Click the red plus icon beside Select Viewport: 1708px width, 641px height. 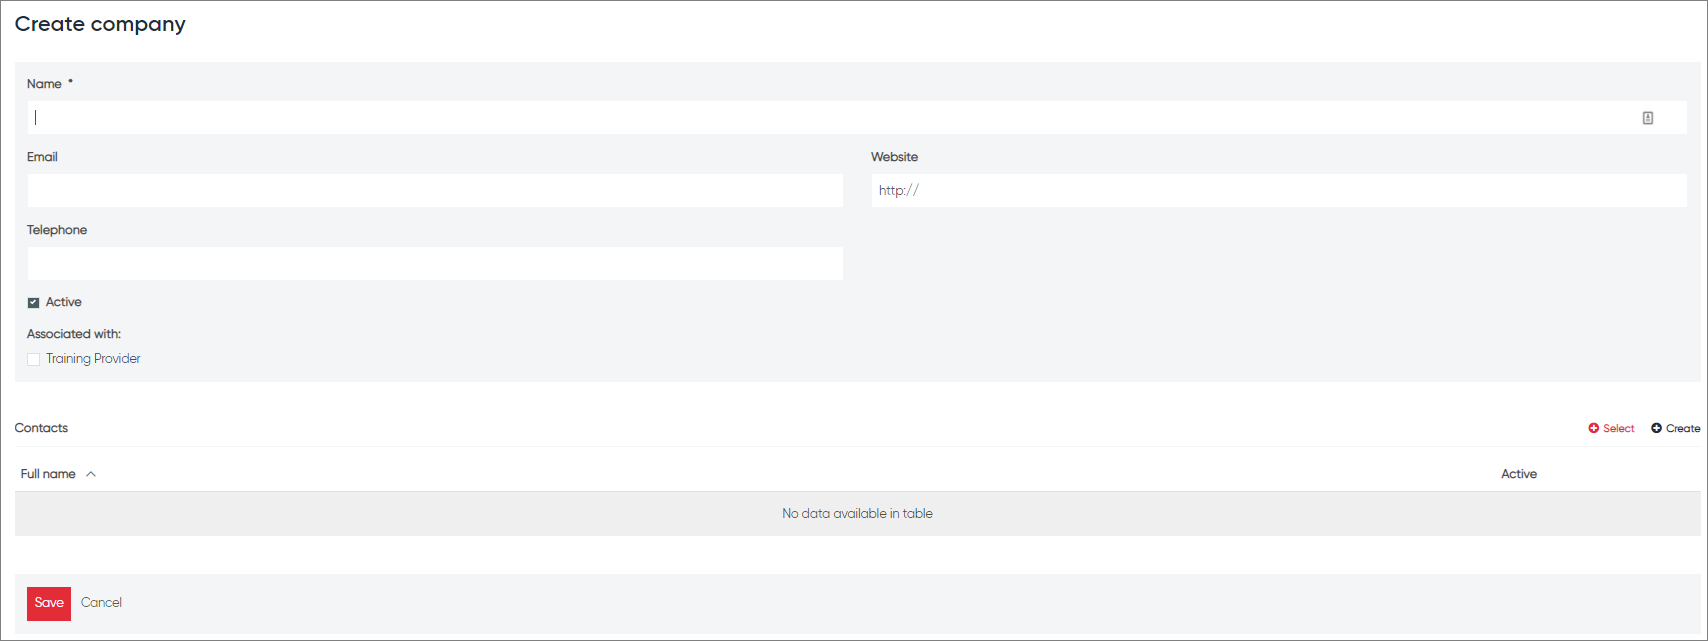(1594, 428)
